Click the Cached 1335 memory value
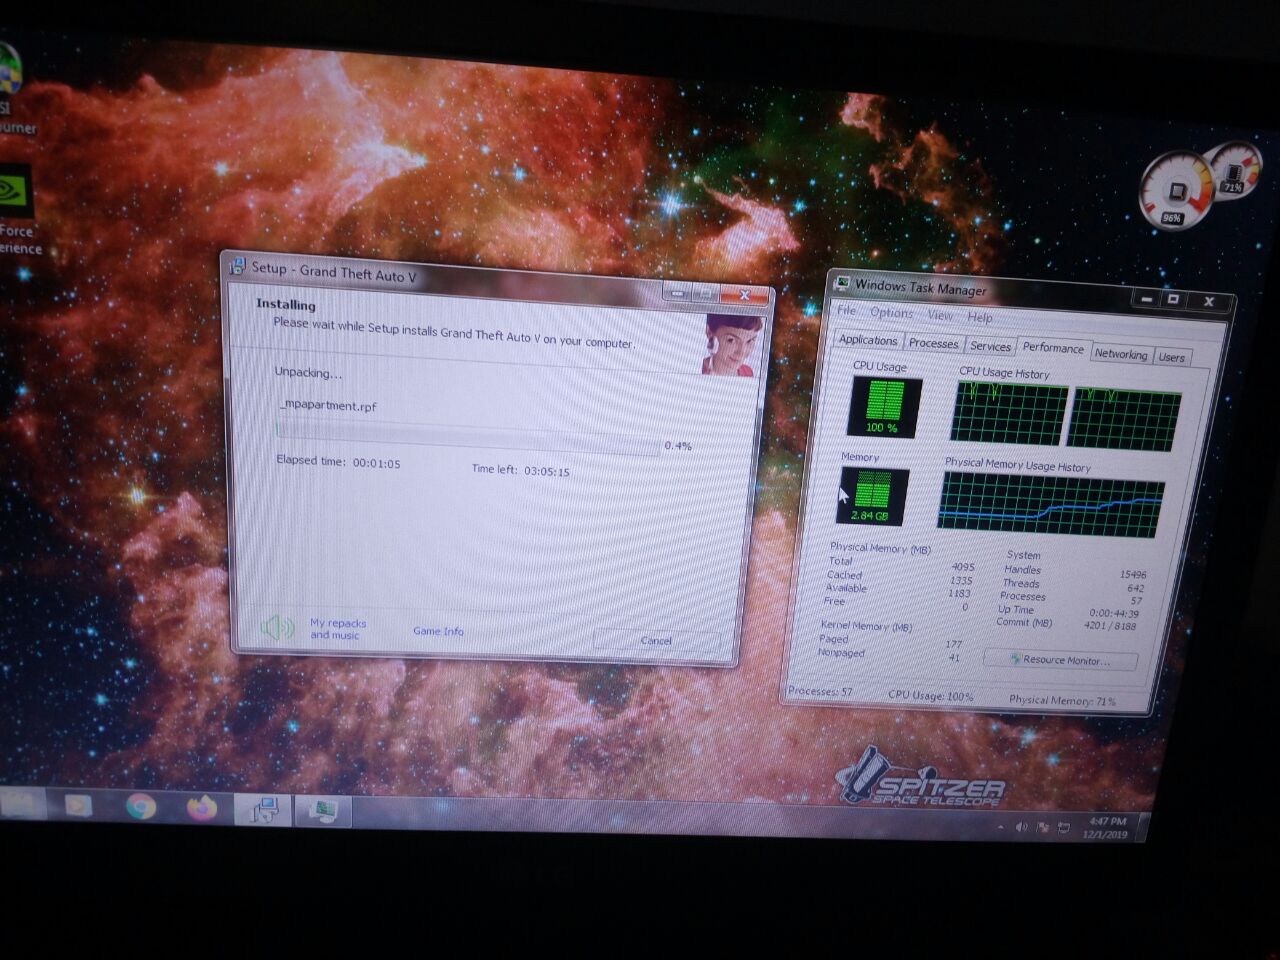This screenshot has height=960, width=1280. pyautogui.click(x=961, y=580)
